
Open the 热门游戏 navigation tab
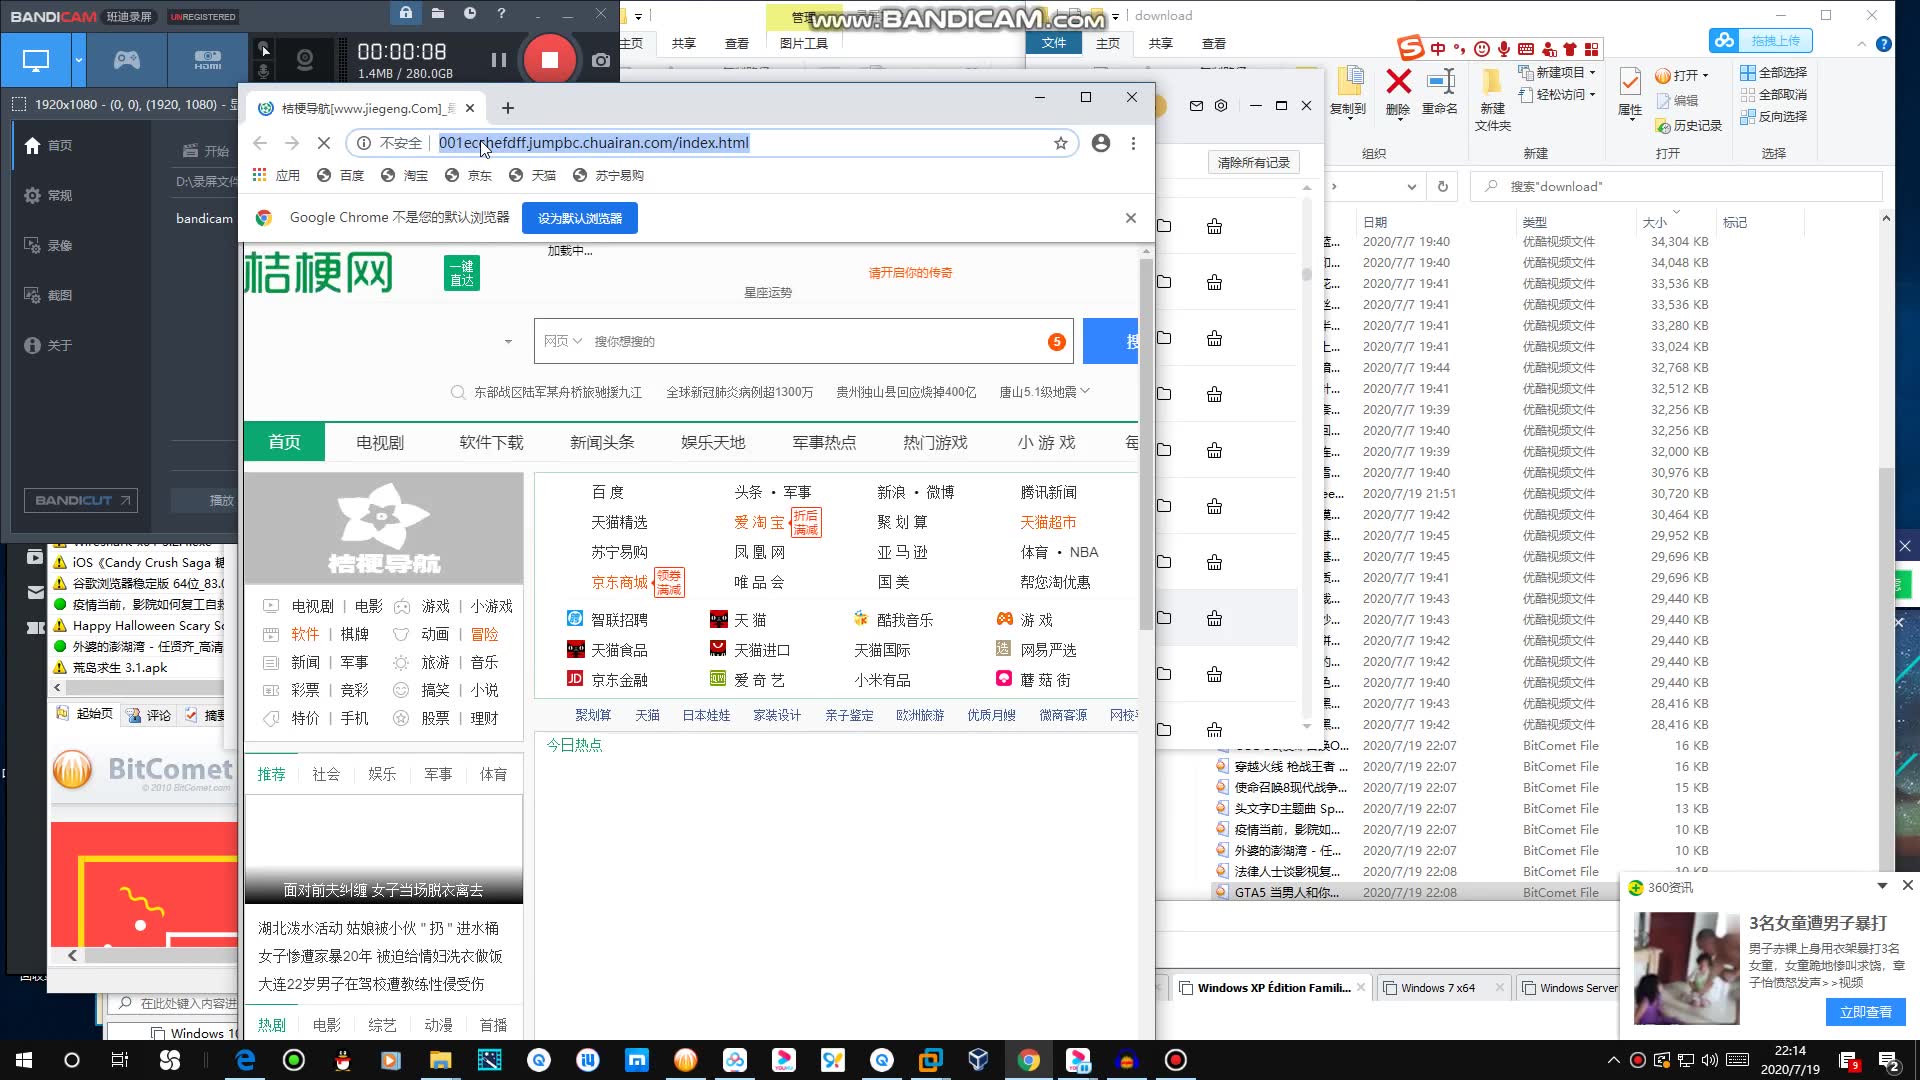[935, 442]
